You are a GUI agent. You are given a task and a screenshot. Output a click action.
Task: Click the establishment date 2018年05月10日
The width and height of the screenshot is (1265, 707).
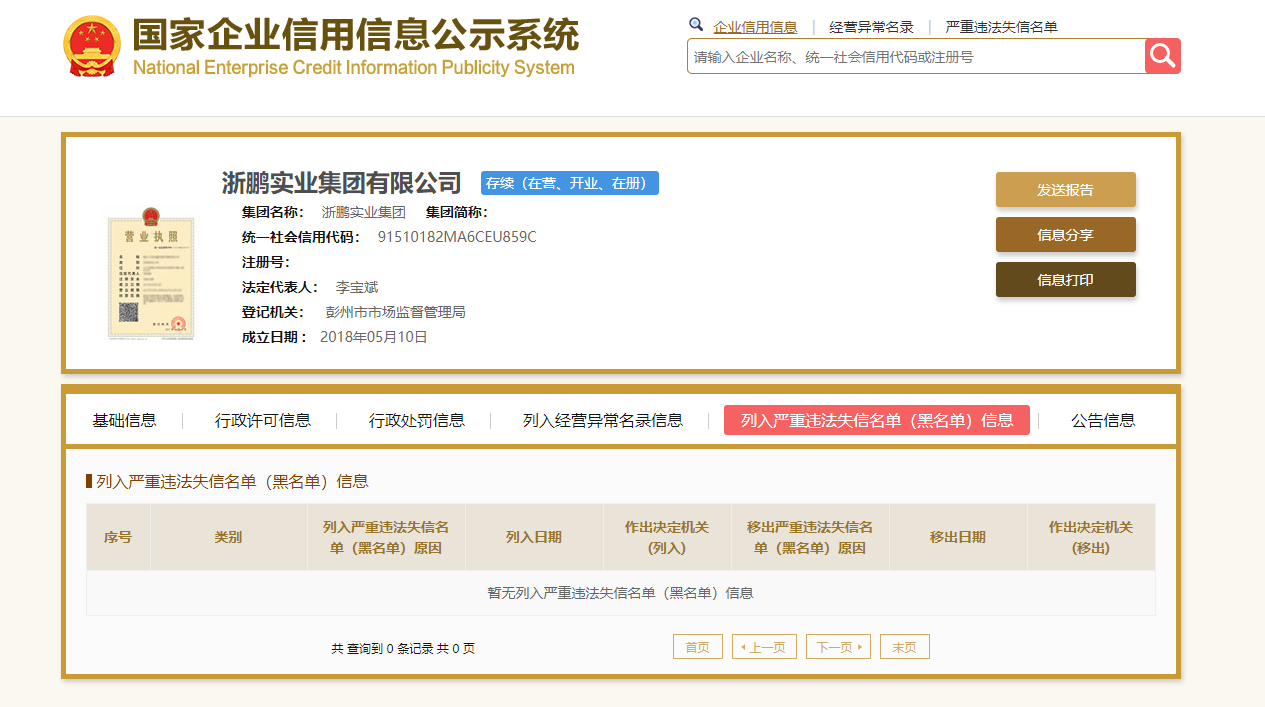click(x=374, y=337)
